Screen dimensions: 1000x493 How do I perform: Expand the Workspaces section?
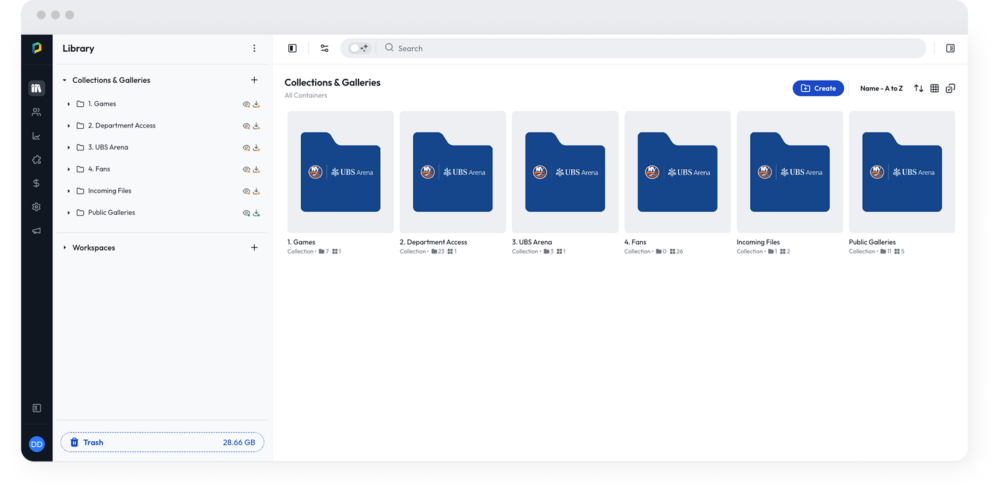pyautogui.click(x=65, y=248)
